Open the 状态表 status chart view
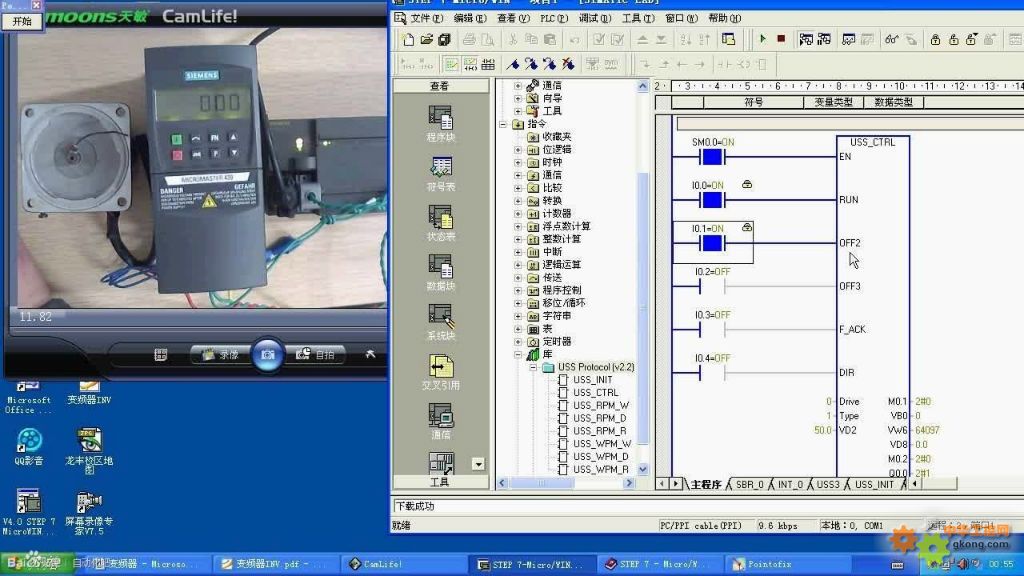1024x576 pixels. coord(441,223)
